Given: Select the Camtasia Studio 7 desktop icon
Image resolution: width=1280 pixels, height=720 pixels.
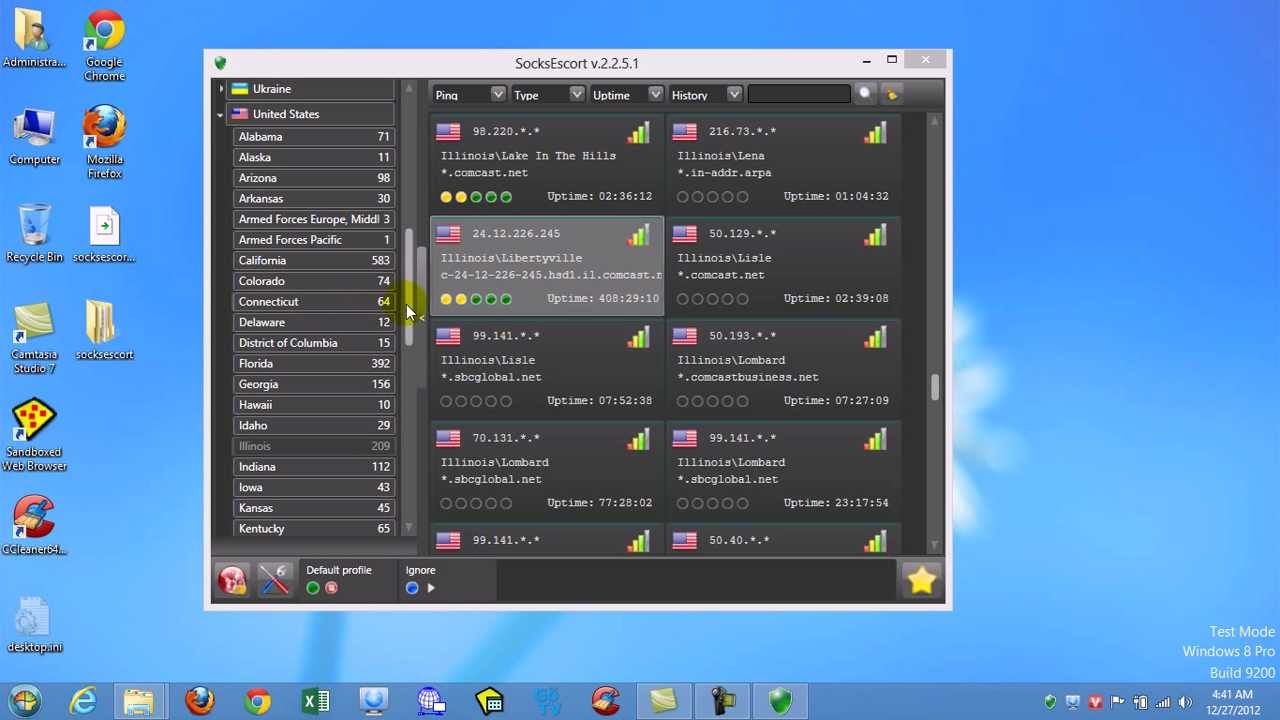Looking at the screenshot, I should click(34, 337).
